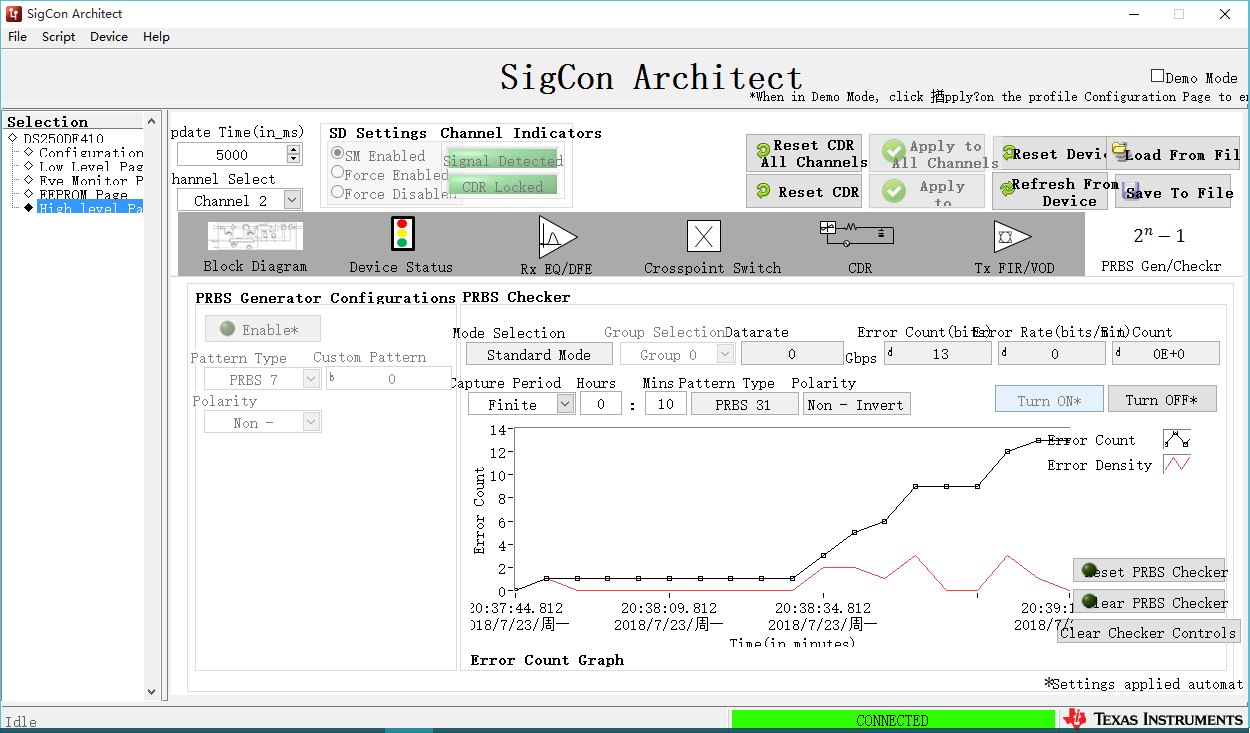Select High level Page tree item
Screen dimensions: 1250x733
click(91, 208)
